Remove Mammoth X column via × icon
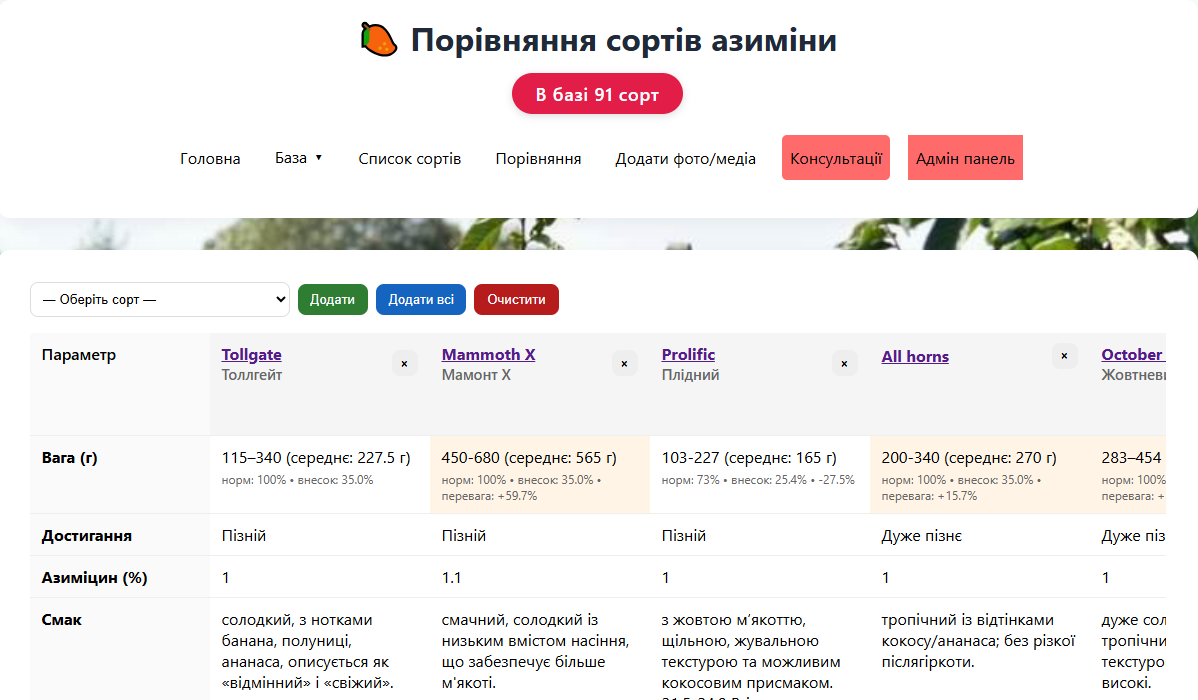Image resolution: width=1198 pixels, height=700 pixels. (624, 364)
